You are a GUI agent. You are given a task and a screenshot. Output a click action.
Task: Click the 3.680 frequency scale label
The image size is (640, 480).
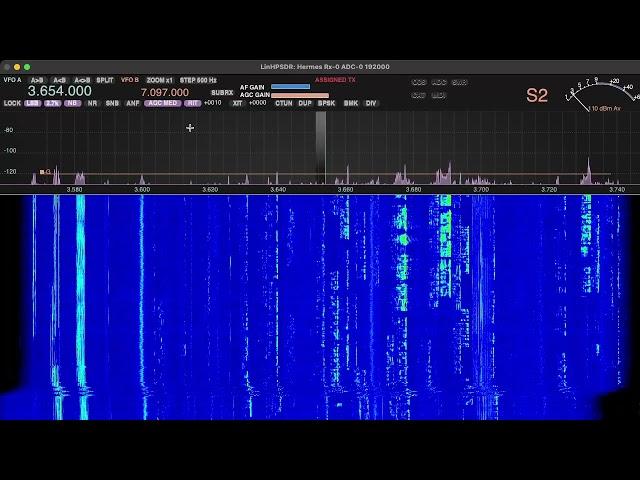413,189
